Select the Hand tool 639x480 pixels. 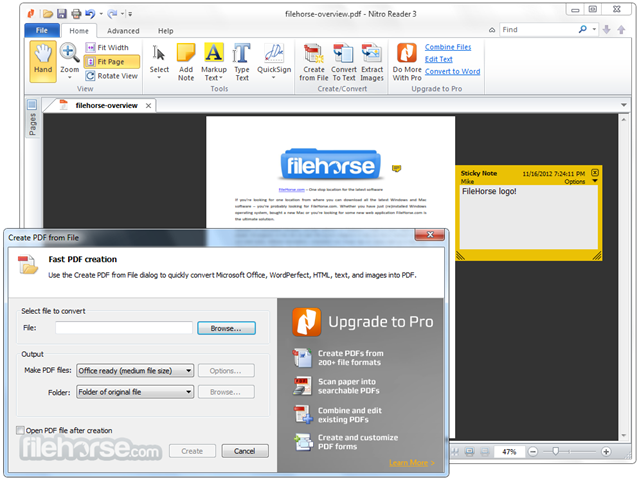coord(43,62)
